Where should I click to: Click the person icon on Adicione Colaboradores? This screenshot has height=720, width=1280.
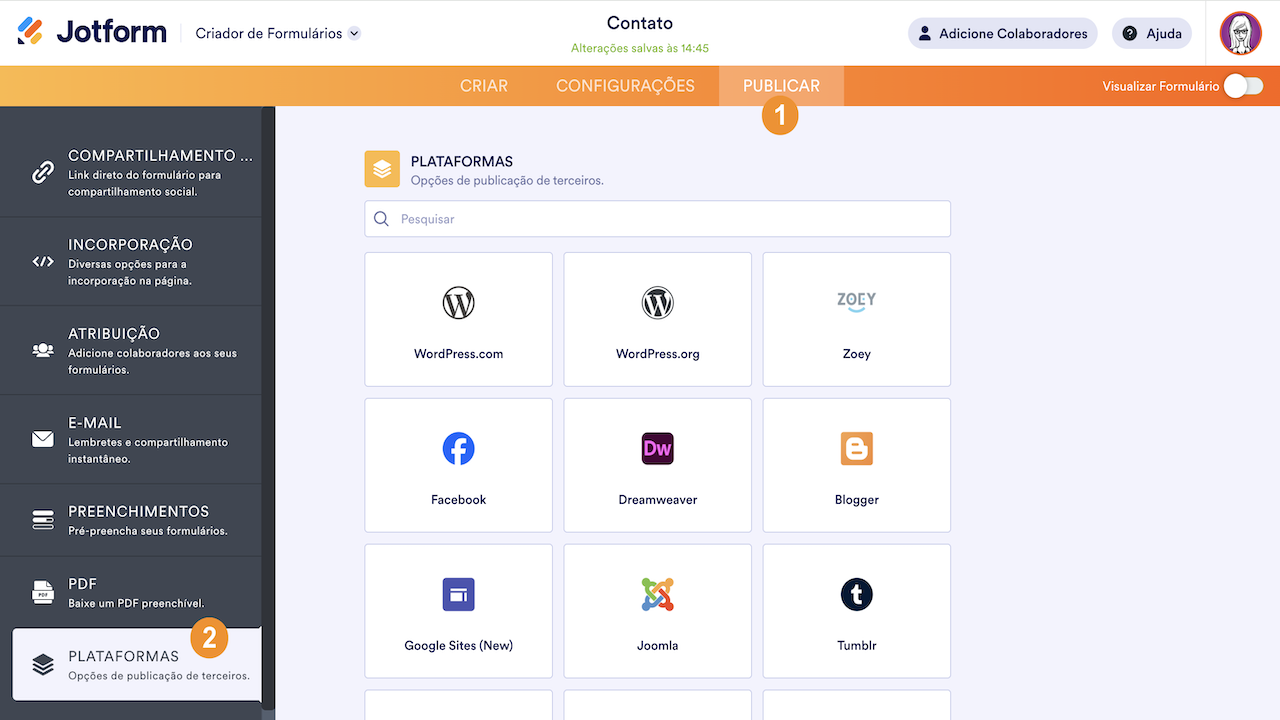coord(925,33)
